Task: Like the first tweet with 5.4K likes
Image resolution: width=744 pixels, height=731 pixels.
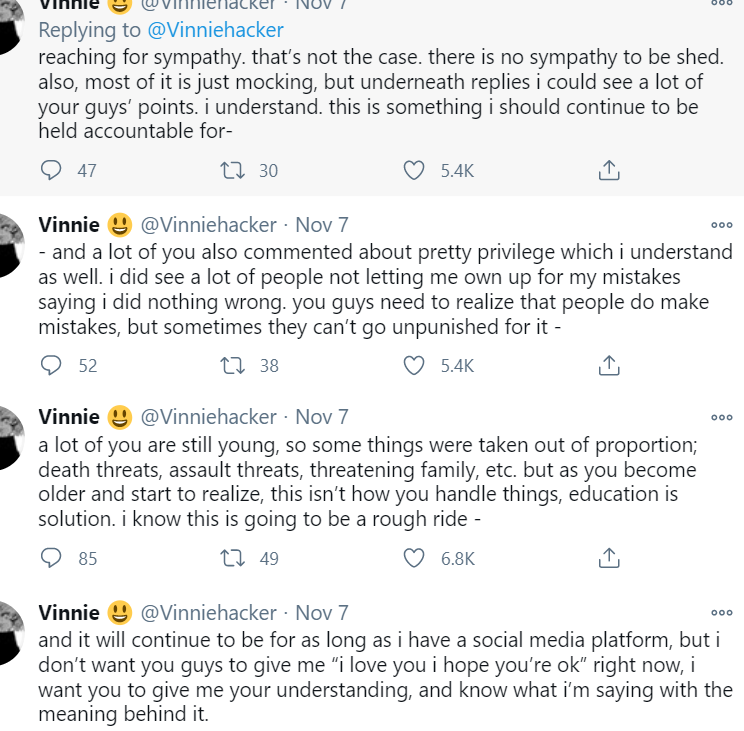Action: (414, 170)
